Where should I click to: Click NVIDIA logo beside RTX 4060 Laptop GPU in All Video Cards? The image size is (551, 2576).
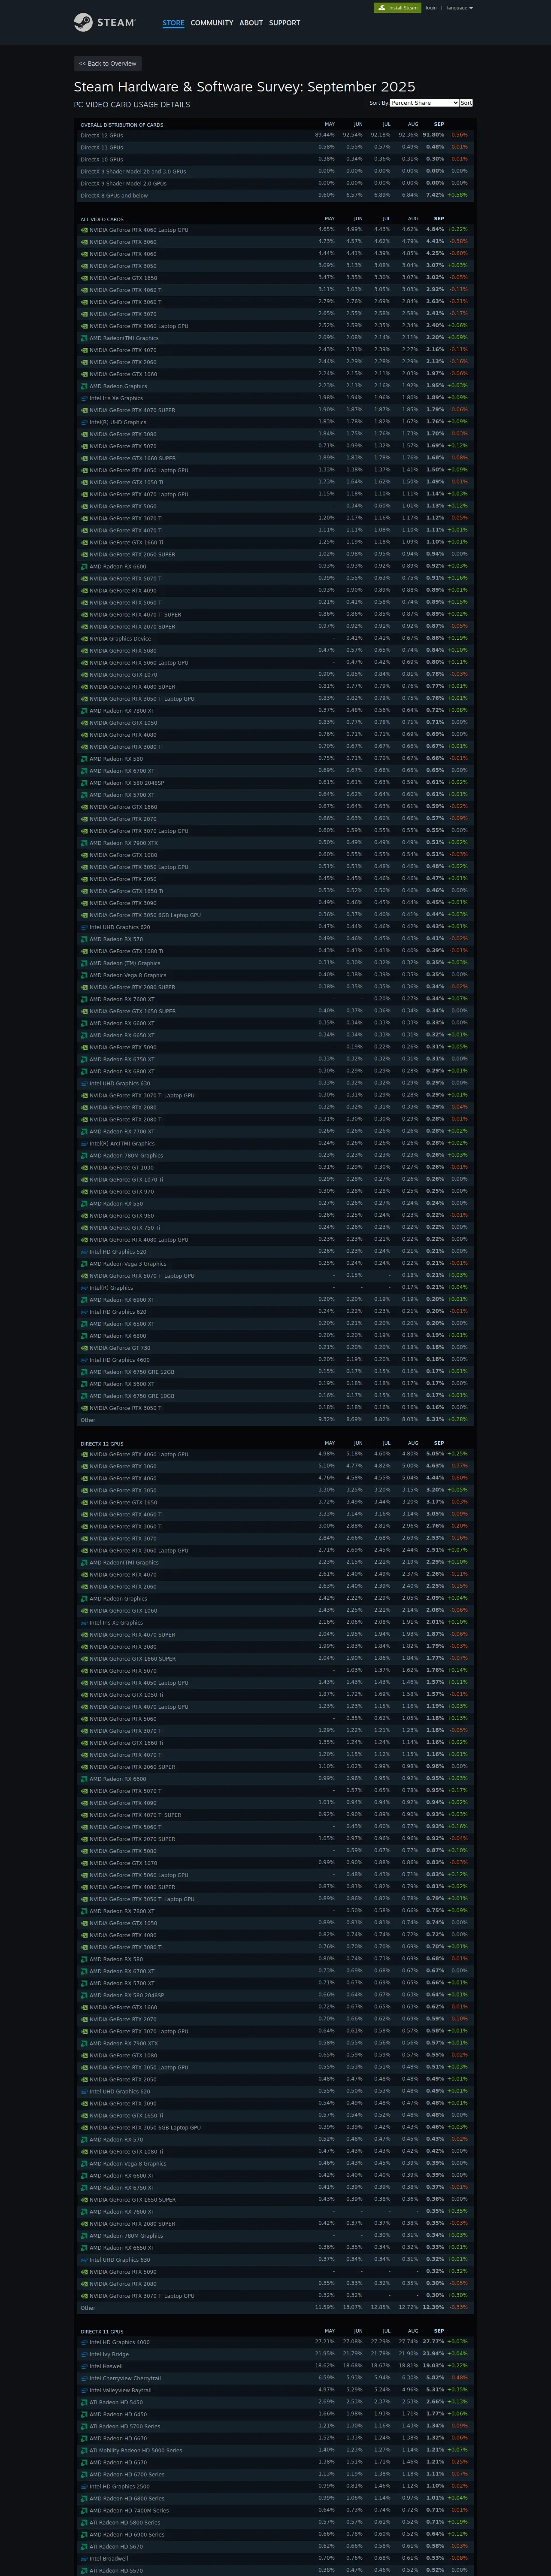(84, 230)
